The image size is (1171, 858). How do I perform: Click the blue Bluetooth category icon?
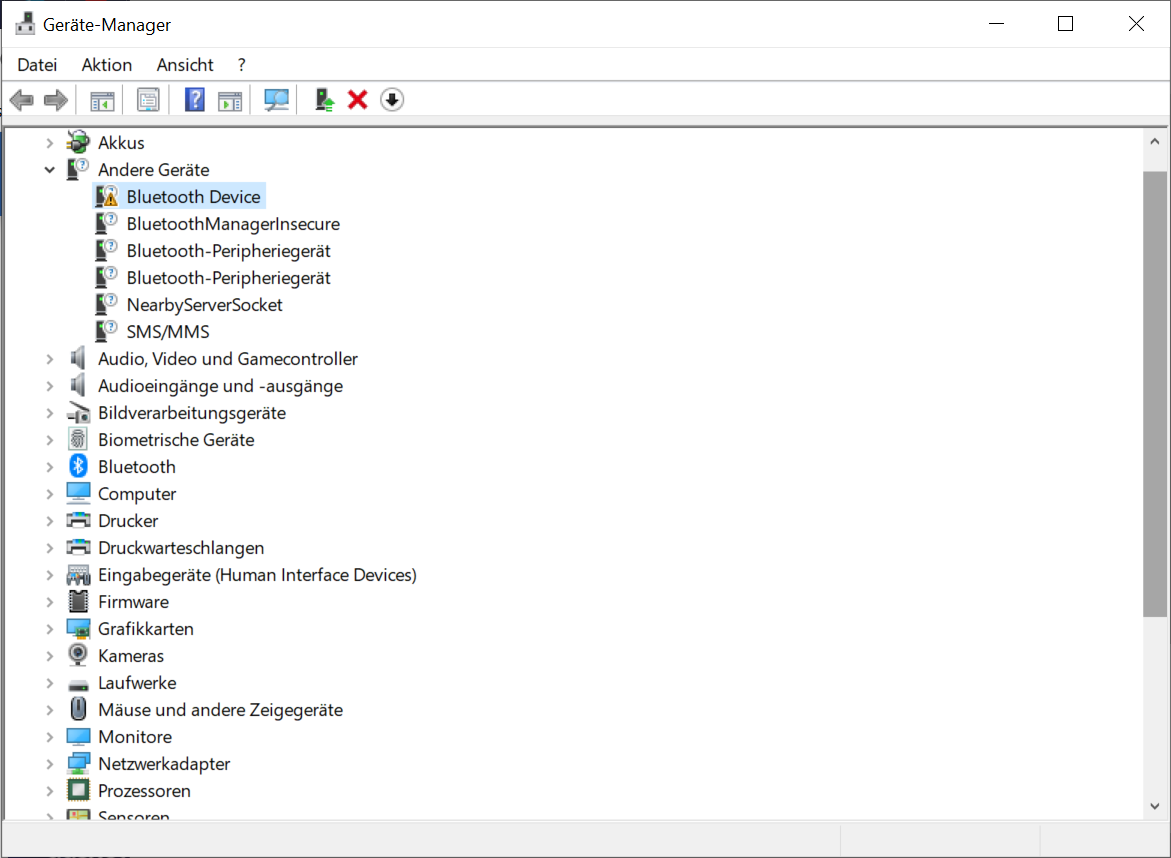(x=78, y=466)
